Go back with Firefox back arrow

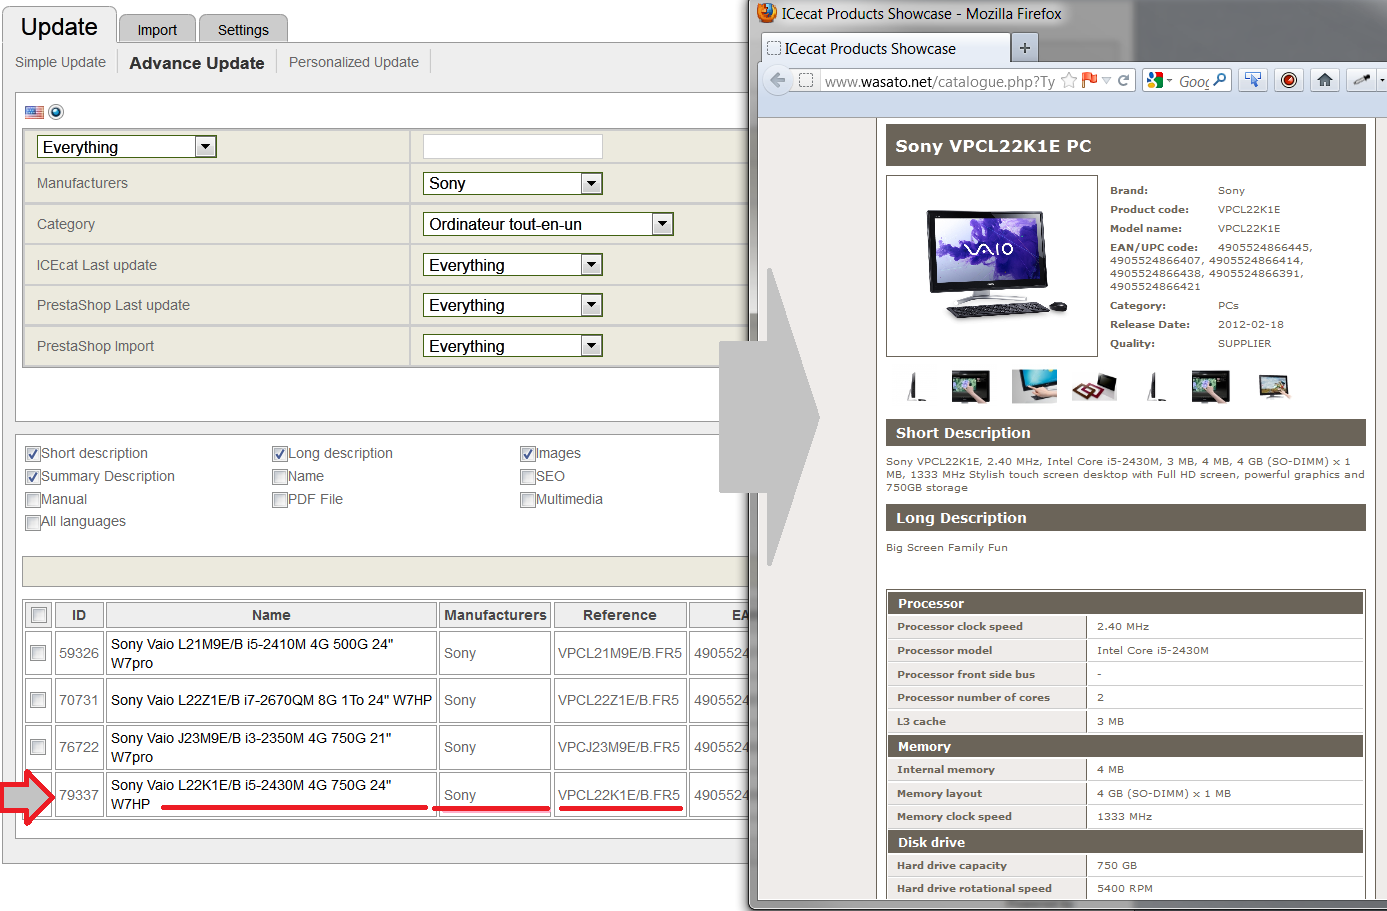tap(777, 80)
